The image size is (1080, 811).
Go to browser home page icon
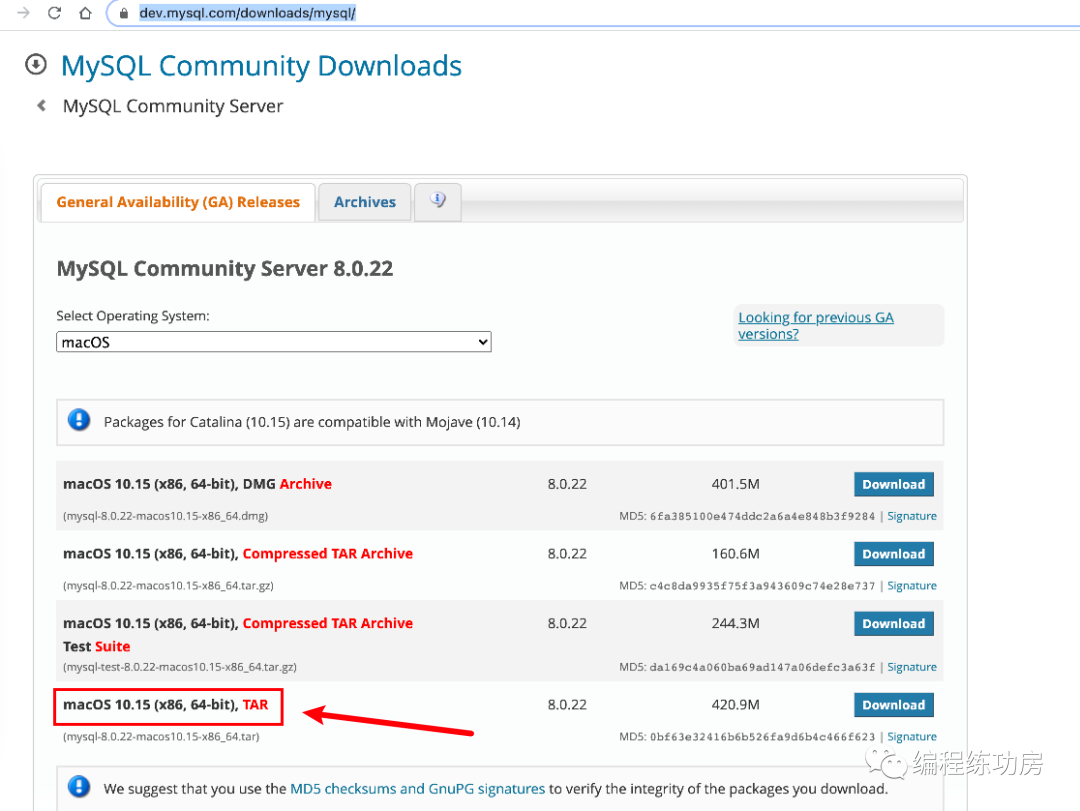tap(85, 13)
